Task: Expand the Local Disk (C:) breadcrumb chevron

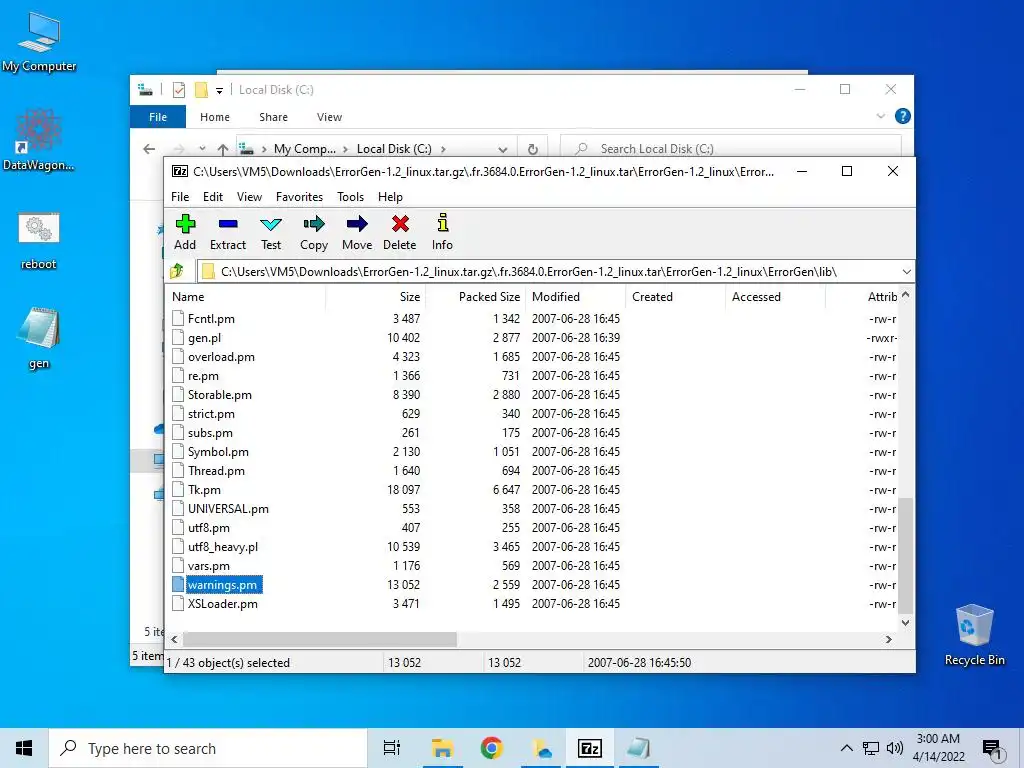Action: point(443,149)
